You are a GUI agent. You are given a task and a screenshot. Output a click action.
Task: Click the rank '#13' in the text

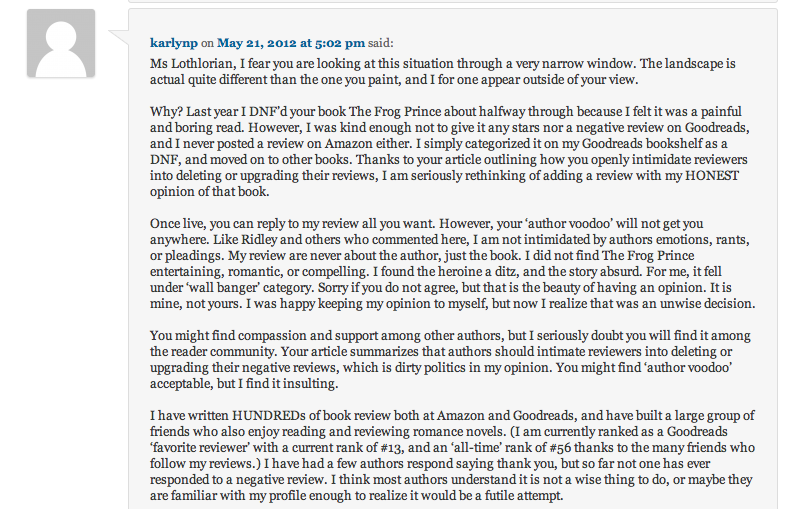click(394, 447)
